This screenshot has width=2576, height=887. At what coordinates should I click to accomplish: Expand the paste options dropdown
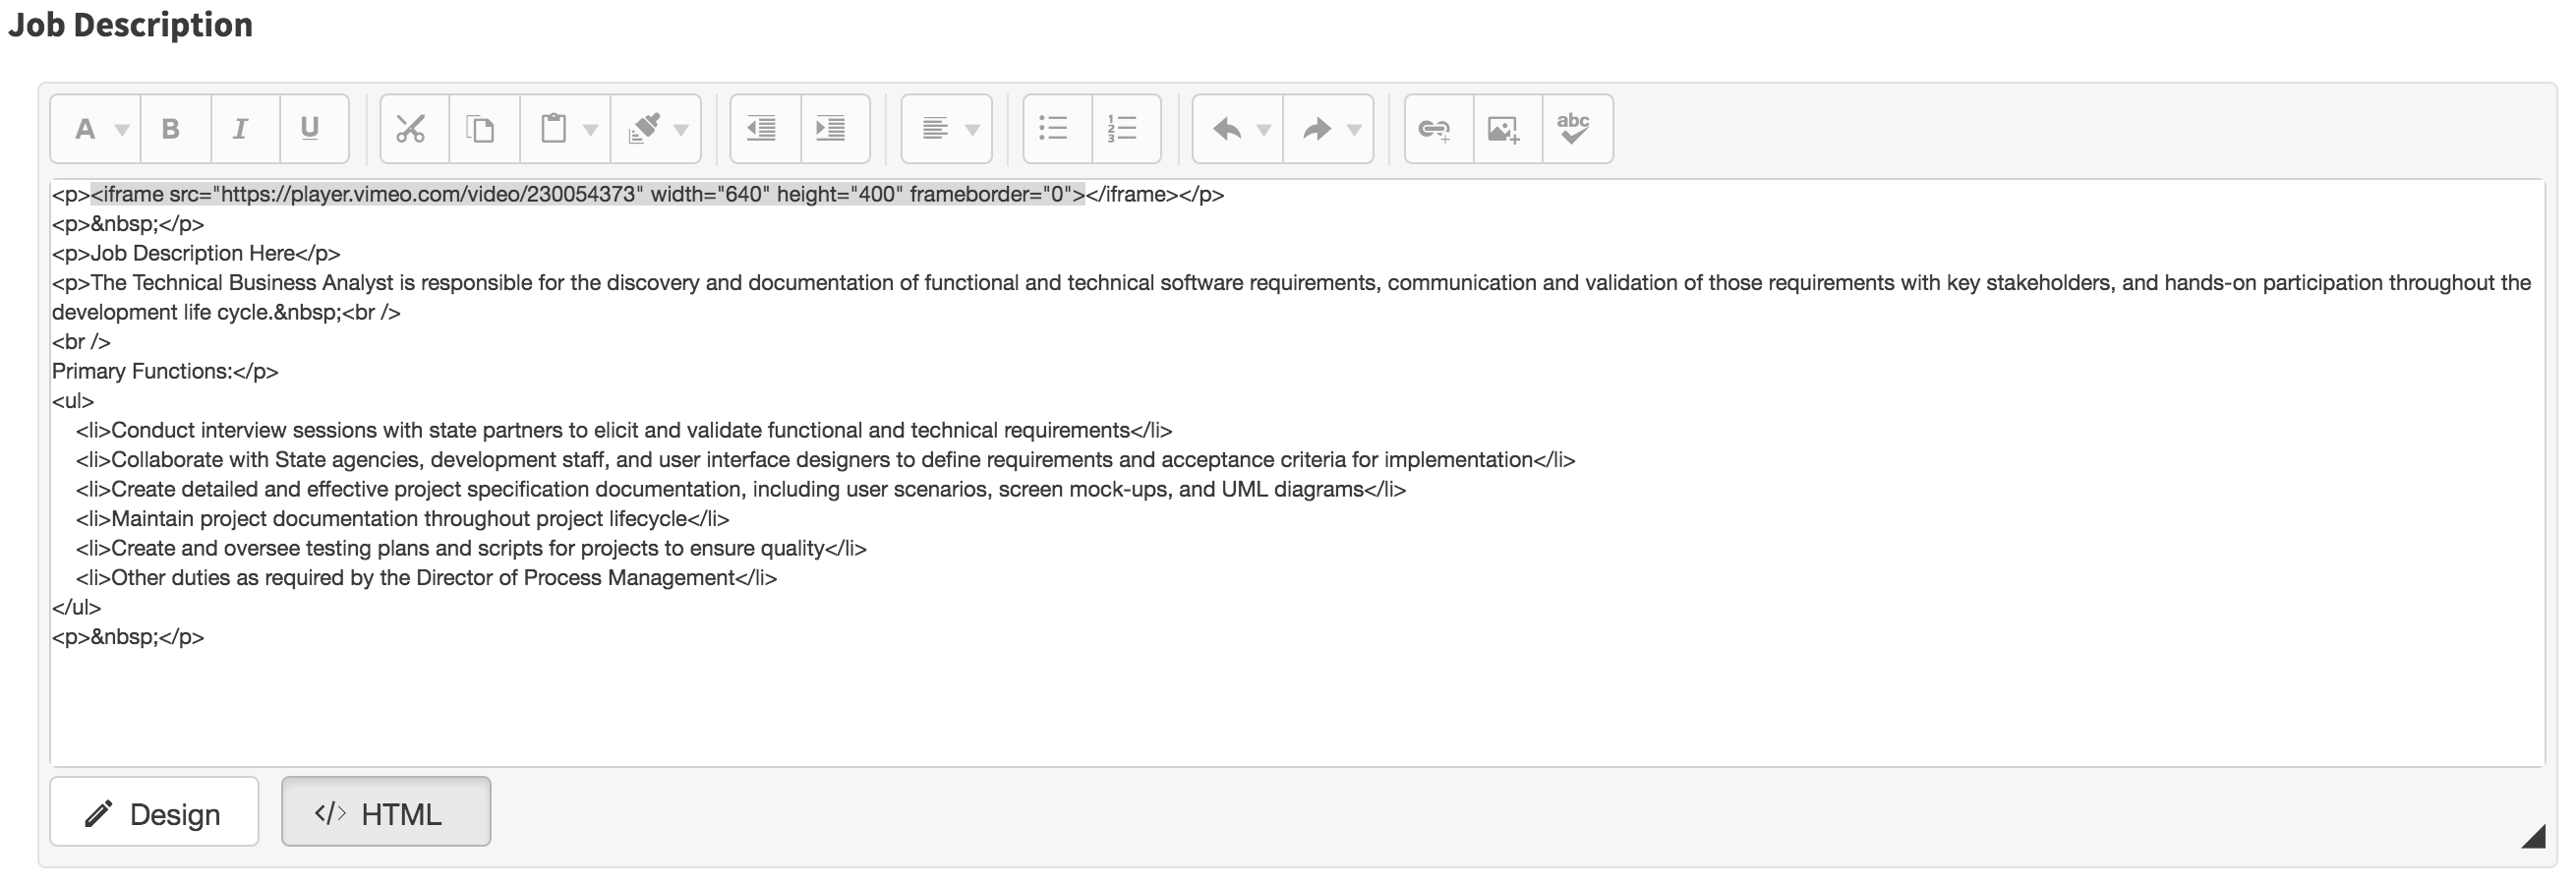click(x=592, y=128)
